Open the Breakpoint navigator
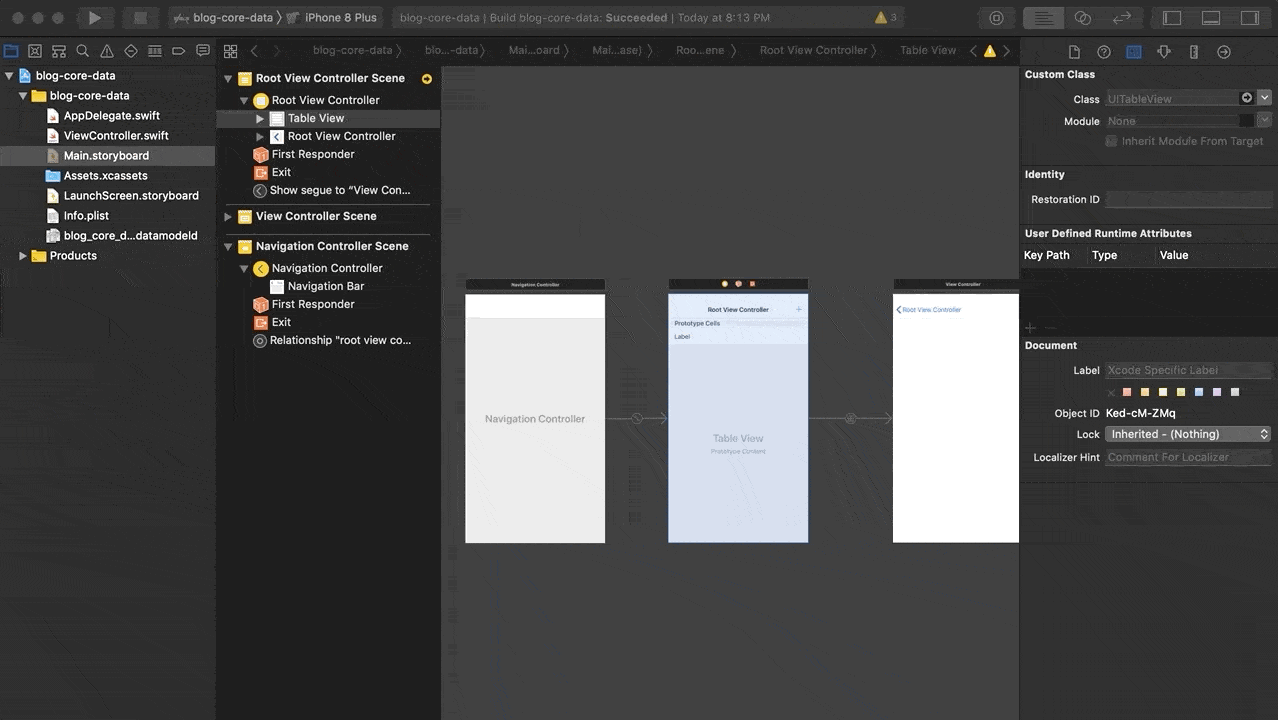1278x720 pixels. pyautogui.click(x=179, y=51)
